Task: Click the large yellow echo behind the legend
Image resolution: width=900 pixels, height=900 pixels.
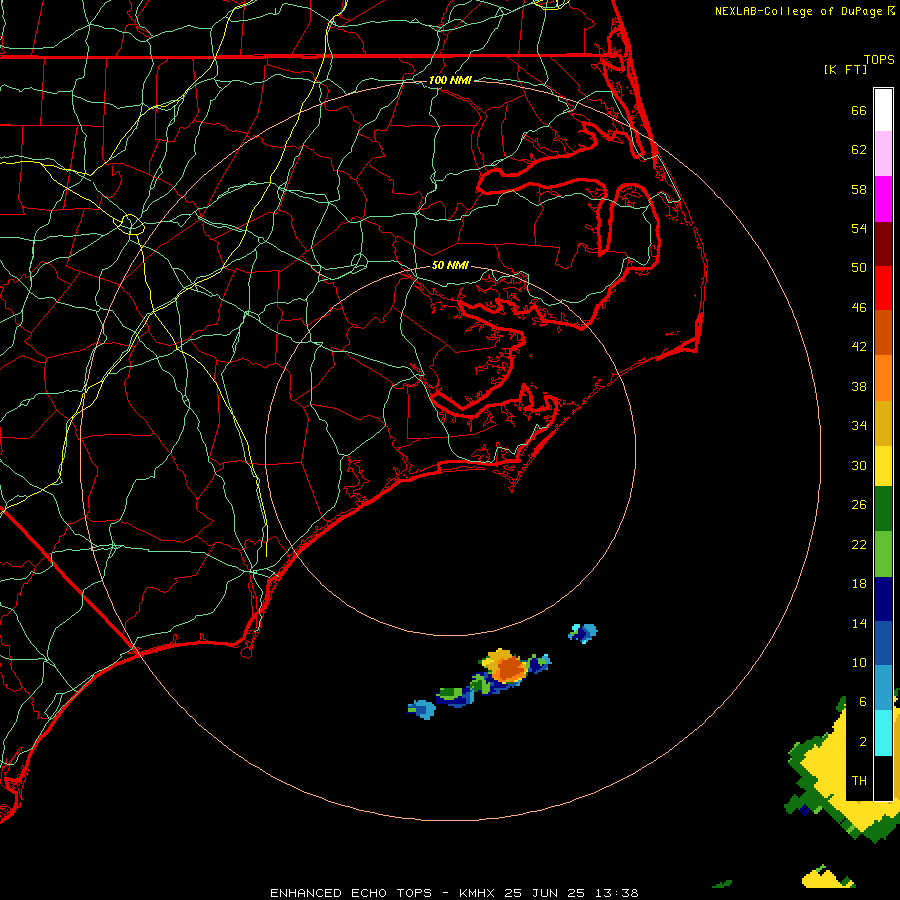Action: [x=832, y=769]
